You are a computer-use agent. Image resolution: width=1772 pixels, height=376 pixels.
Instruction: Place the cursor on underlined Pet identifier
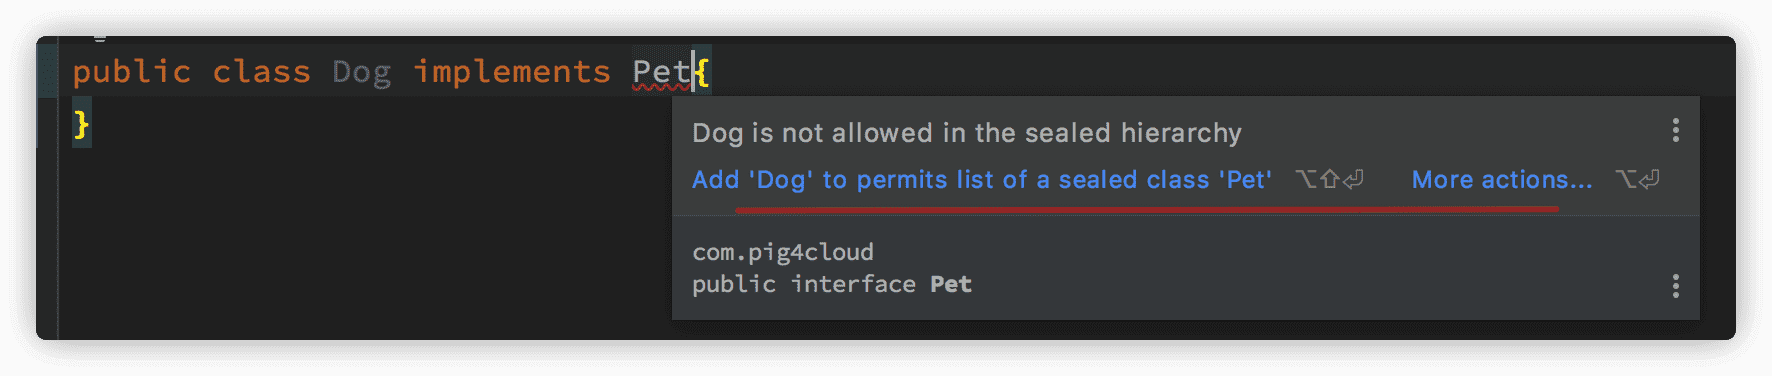(661, 72)
